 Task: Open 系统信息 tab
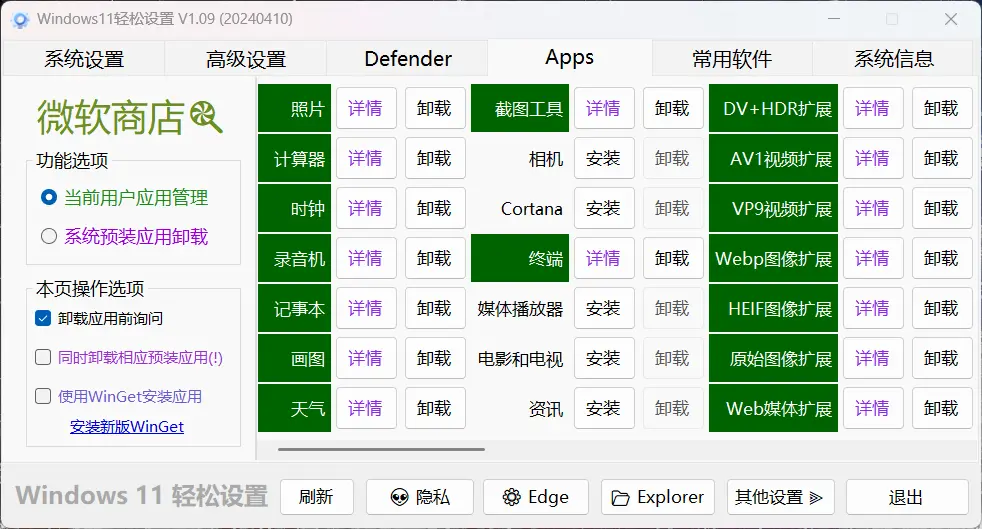[893, 59]
